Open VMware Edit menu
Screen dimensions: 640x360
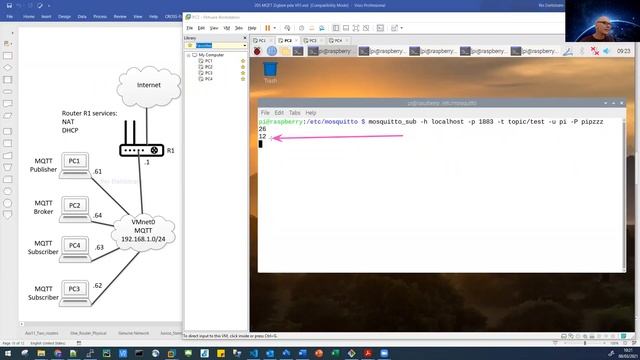click(201, 28)
